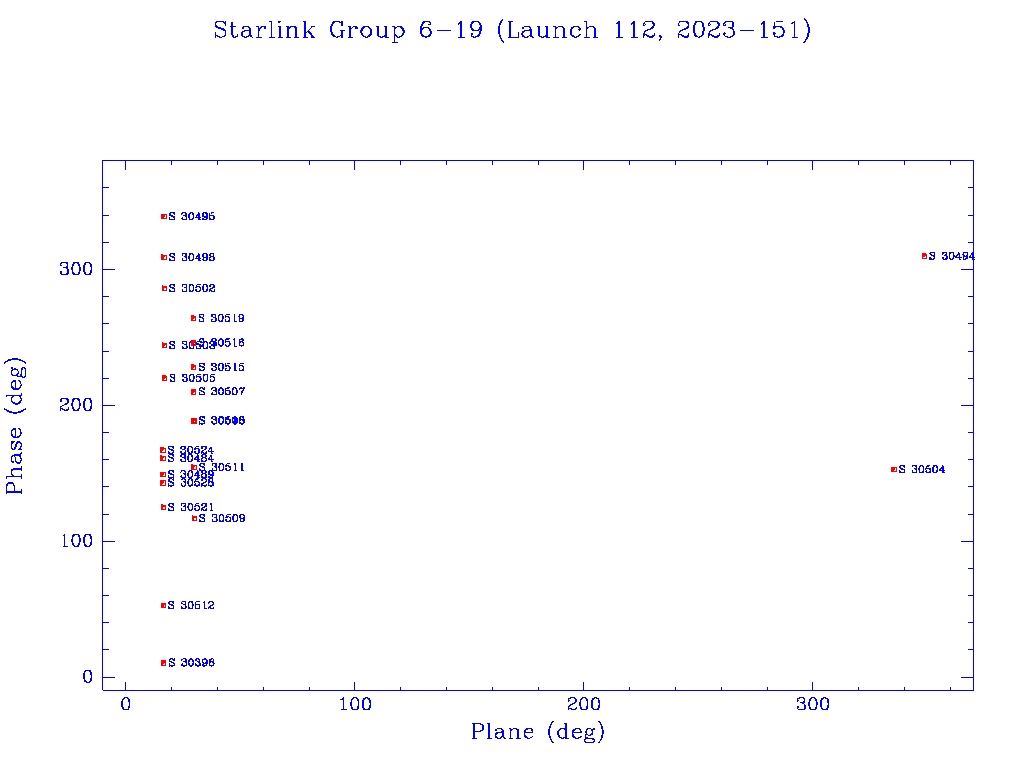Screen dimensions: 1024x768
Task: Select the S 30512 satellite label
Action: (x=191, y=605)
